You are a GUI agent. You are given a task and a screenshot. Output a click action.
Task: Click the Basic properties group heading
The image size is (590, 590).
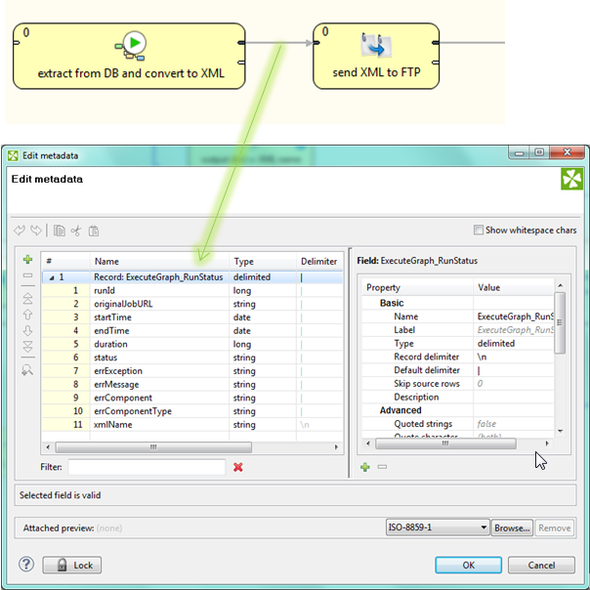coord(392,303)
